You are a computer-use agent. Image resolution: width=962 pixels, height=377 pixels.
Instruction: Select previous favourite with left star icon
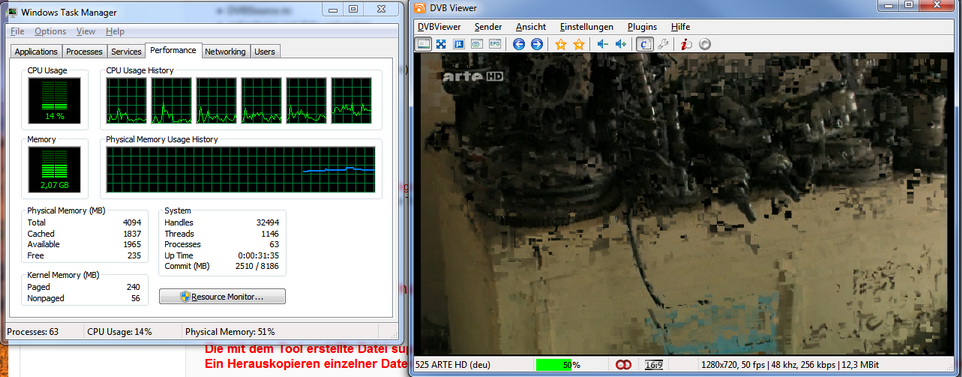coord(561,44)
